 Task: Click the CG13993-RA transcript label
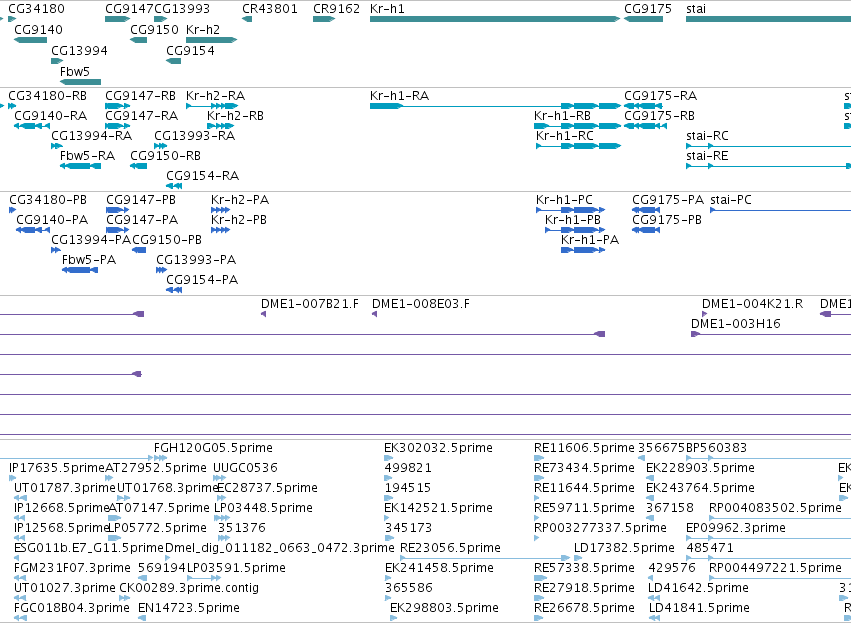tap(195, 136)
